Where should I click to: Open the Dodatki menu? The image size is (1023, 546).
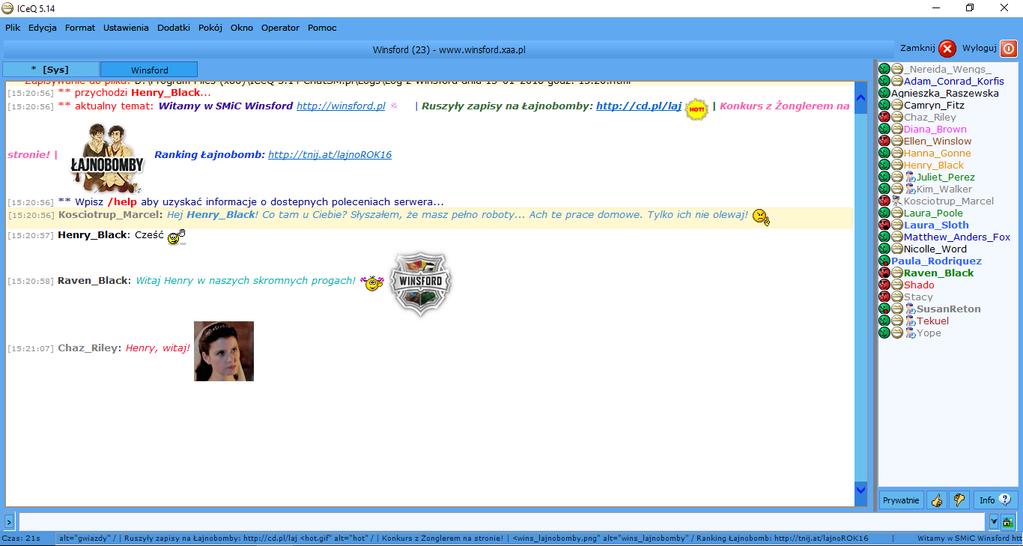[x=174, y=27]
